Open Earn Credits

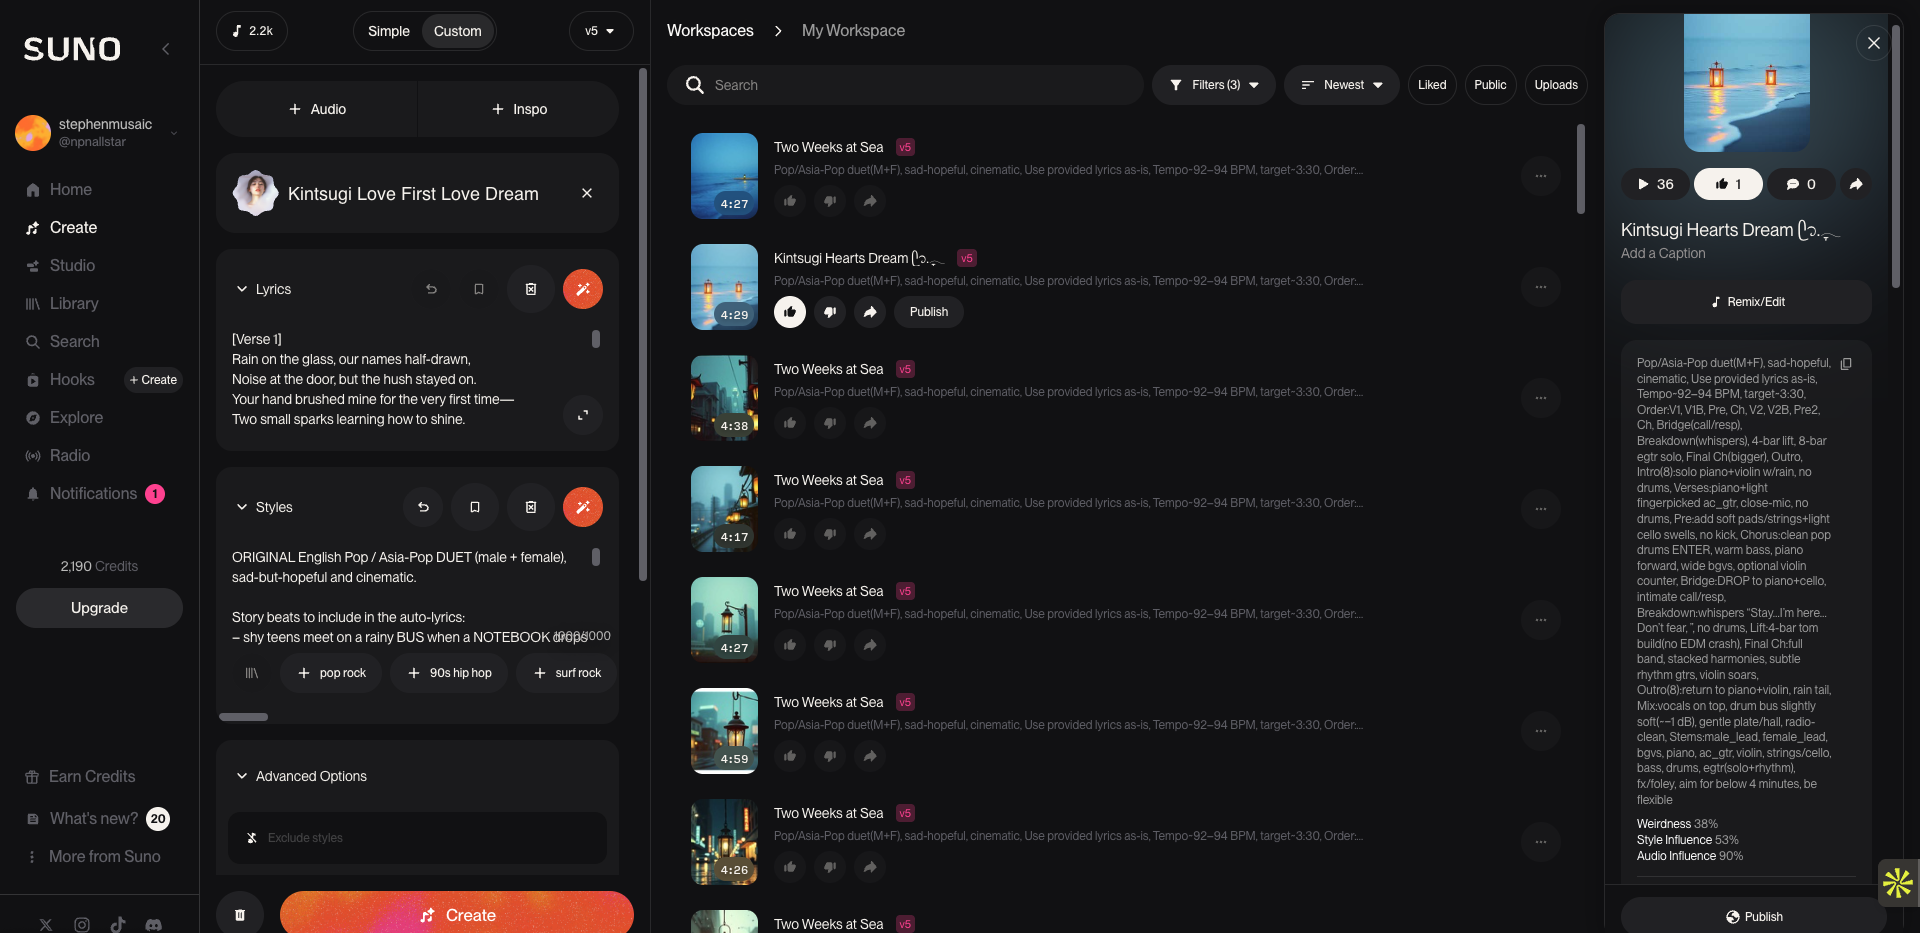[x=80, y=777]
